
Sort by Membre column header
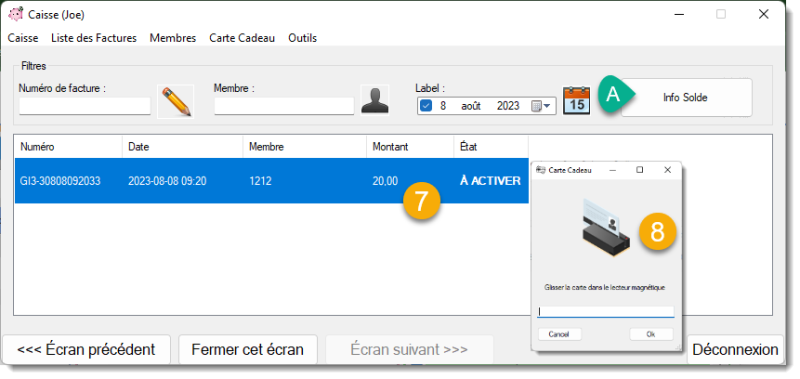[x=305, y=147]
